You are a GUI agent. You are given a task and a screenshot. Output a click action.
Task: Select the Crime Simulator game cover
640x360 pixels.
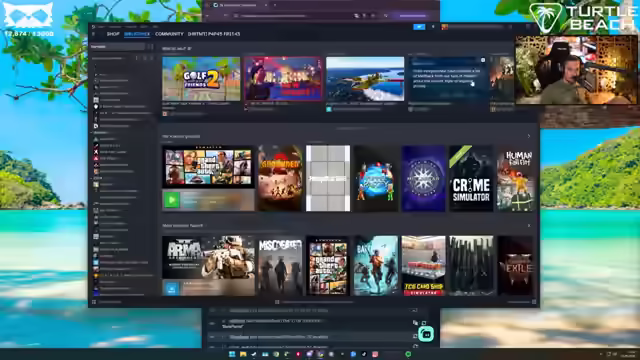pyautogui.click(x=471, y=178)
